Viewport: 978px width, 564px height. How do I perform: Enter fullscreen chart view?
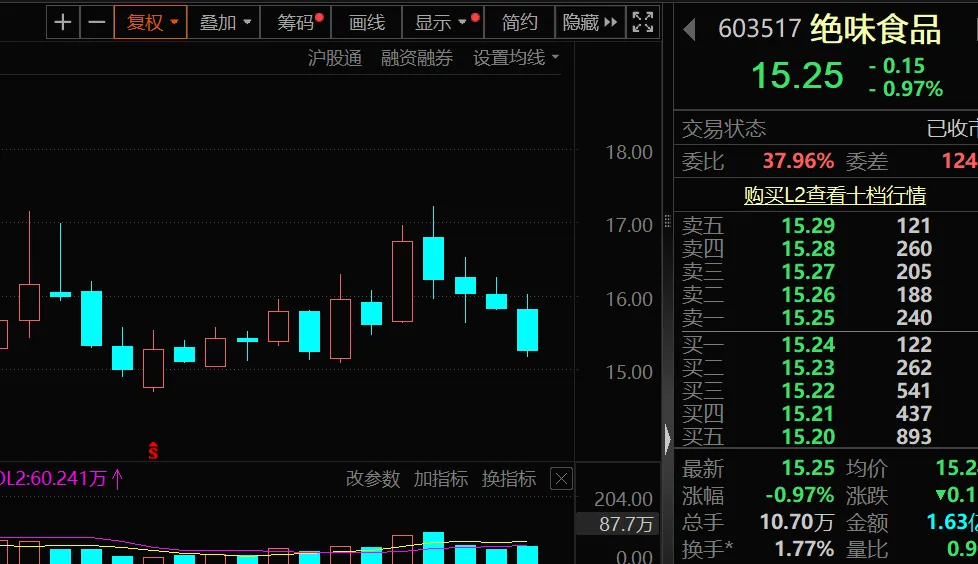pos(643,22)
